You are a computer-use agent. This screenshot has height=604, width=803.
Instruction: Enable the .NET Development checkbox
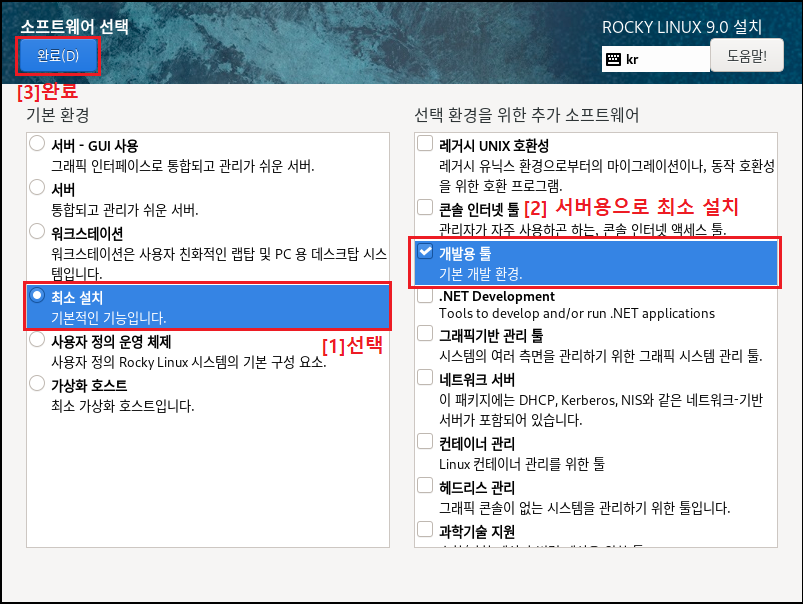point(425,296)
